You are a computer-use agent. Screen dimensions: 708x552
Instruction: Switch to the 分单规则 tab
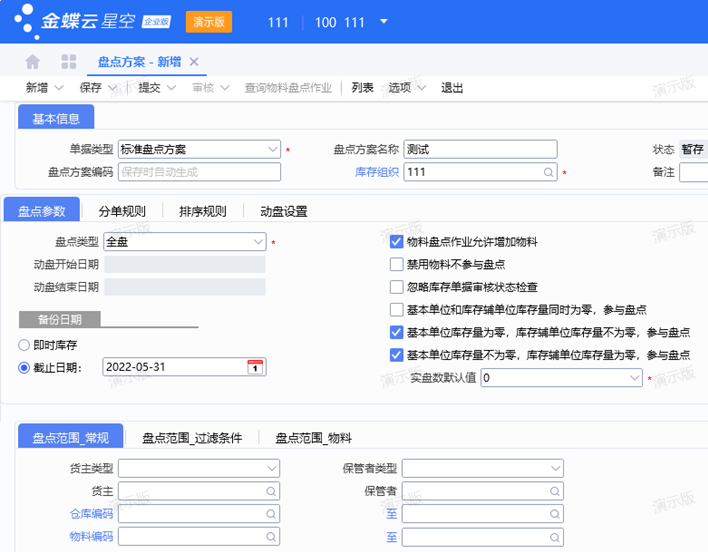coord(122,211)
